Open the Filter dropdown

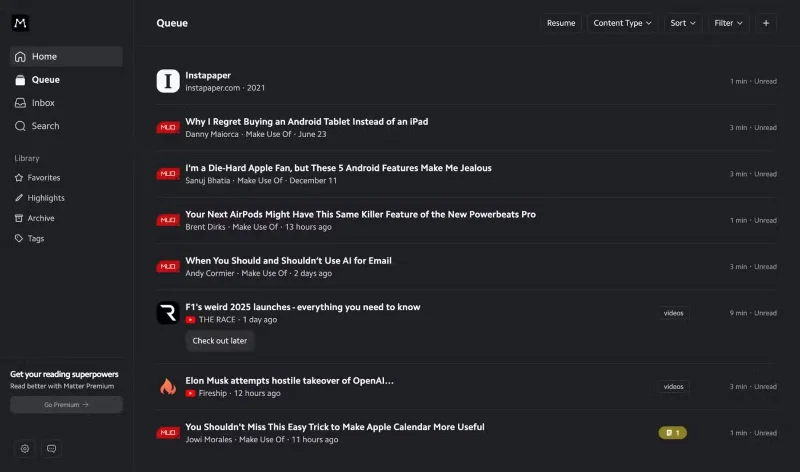point(728,23)
